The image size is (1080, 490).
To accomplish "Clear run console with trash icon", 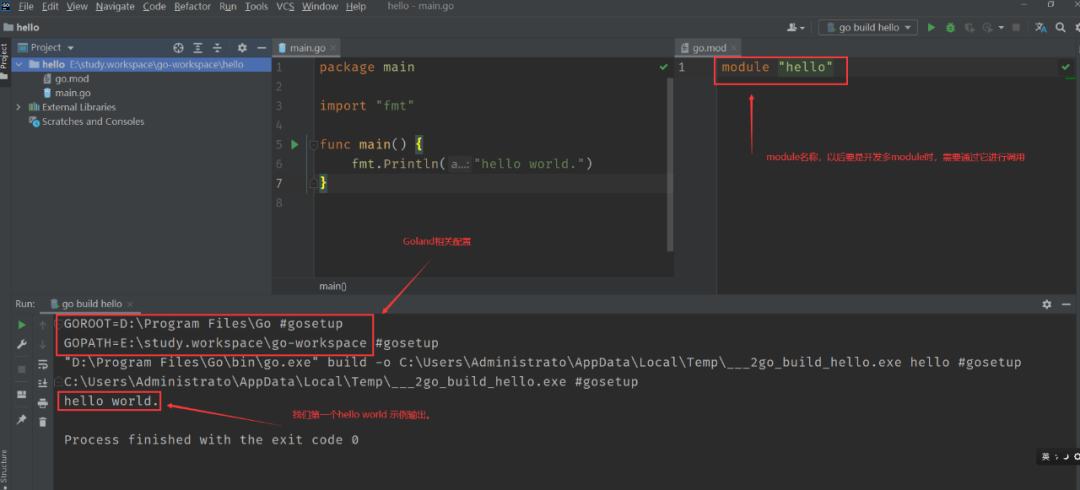I will [42, 421].
